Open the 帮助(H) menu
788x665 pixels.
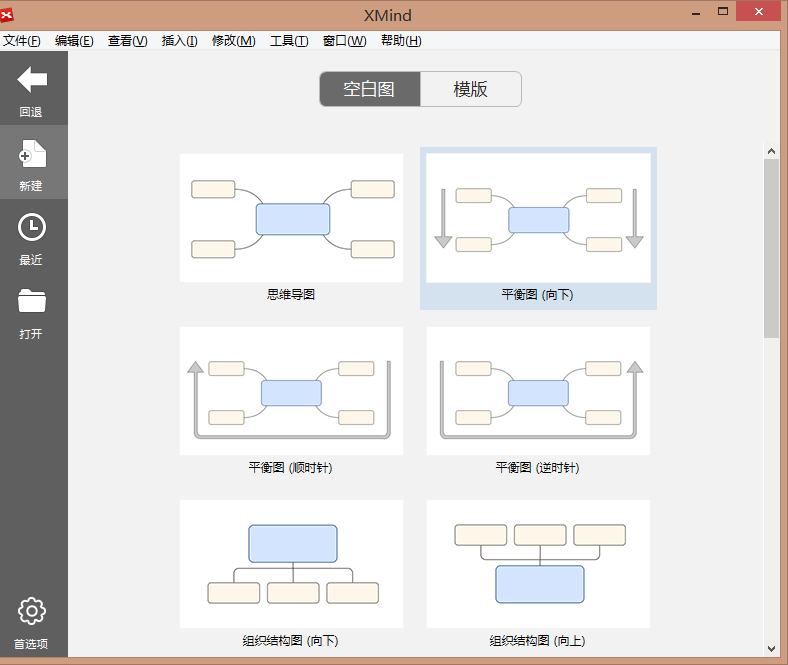[x=401, y=41]
